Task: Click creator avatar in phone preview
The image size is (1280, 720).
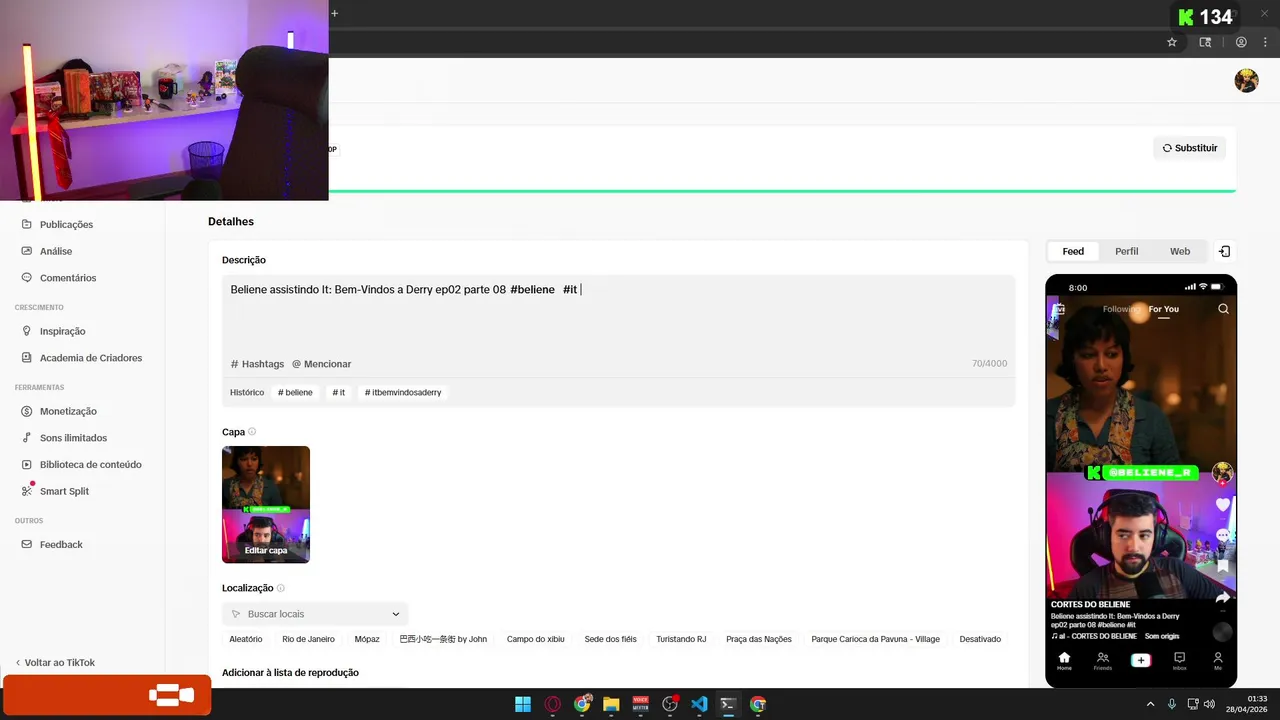Action: point(1222,472)
